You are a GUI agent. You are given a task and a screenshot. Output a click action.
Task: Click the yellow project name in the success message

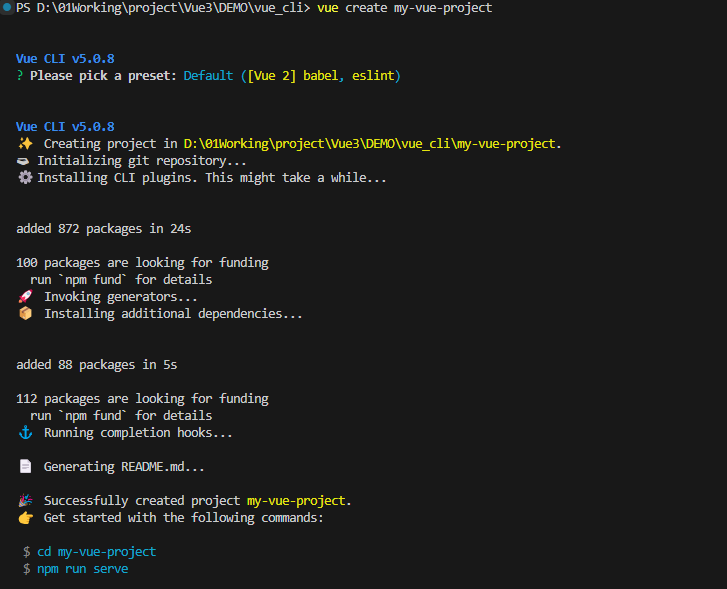point(299,501)
